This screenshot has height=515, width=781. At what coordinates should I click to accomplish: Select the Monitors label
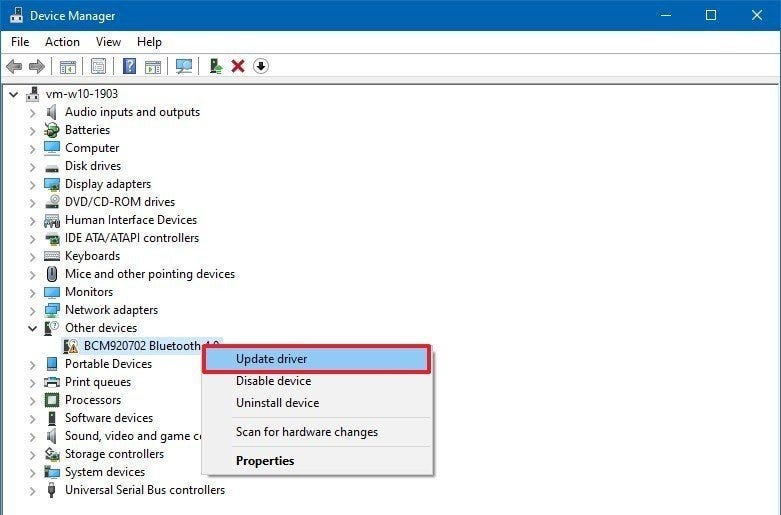(x=89, y=292)
